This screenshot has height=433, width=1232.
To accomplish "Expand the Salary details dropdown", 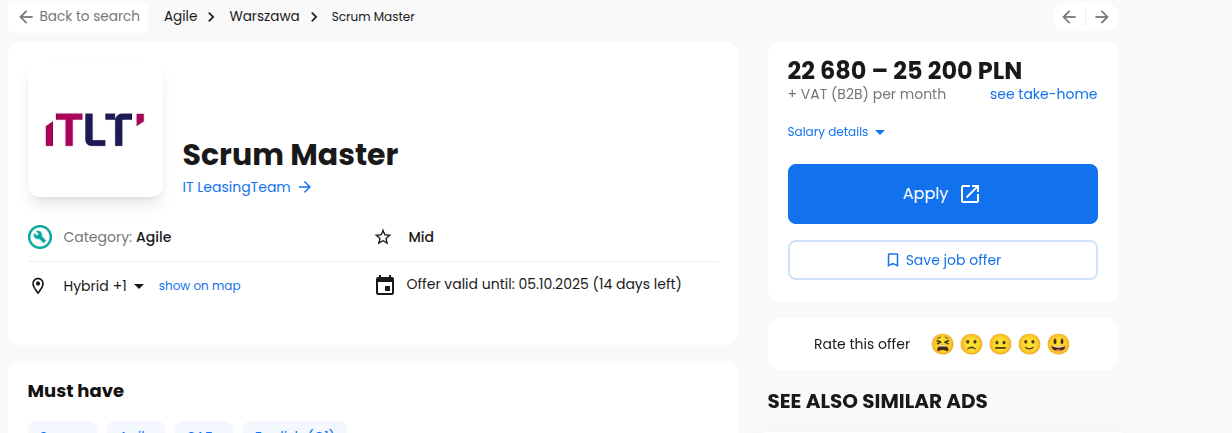I will (836, 132).
